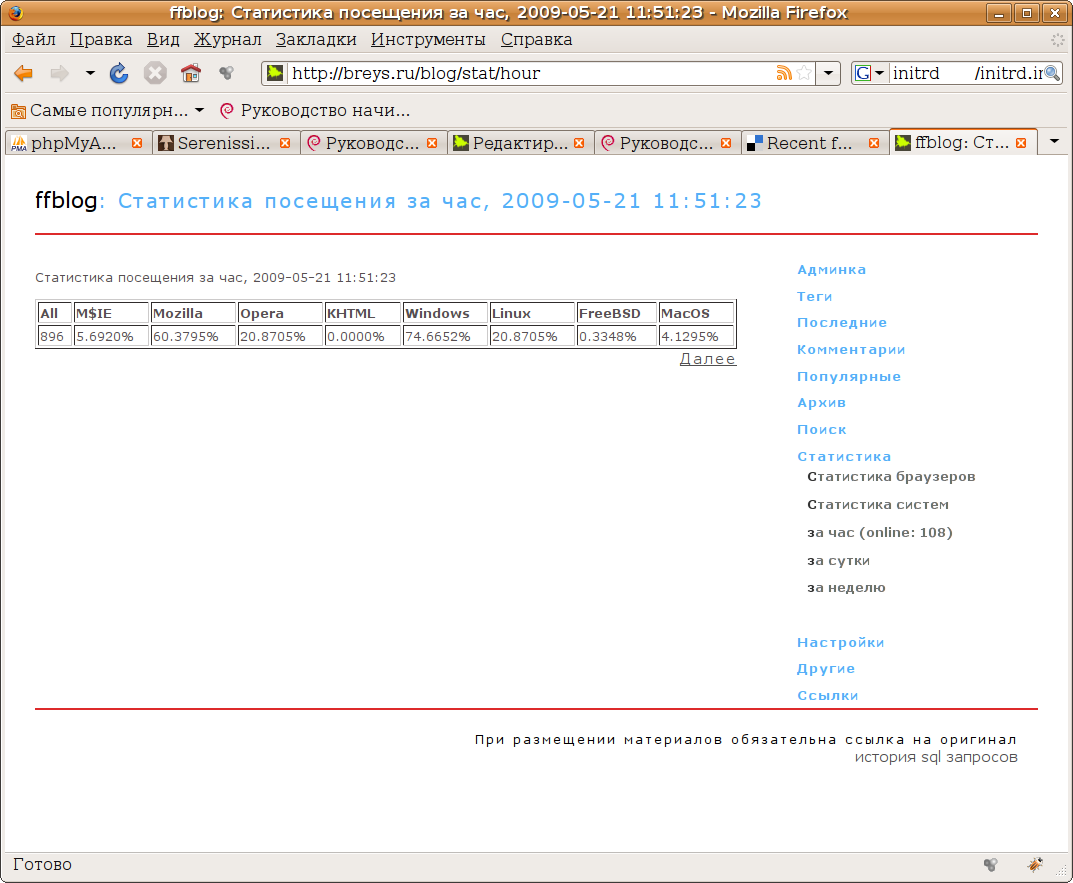Reload the page with the refresh icon
This screenshot has height=883, width=1073.
click(119, 73)
